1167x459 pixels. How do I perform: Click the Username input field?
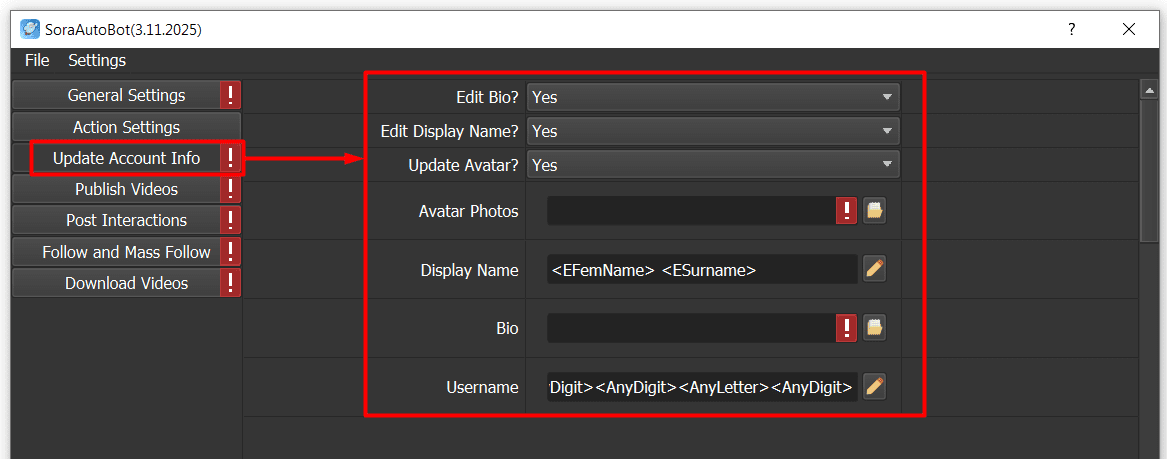click(703, 387)
